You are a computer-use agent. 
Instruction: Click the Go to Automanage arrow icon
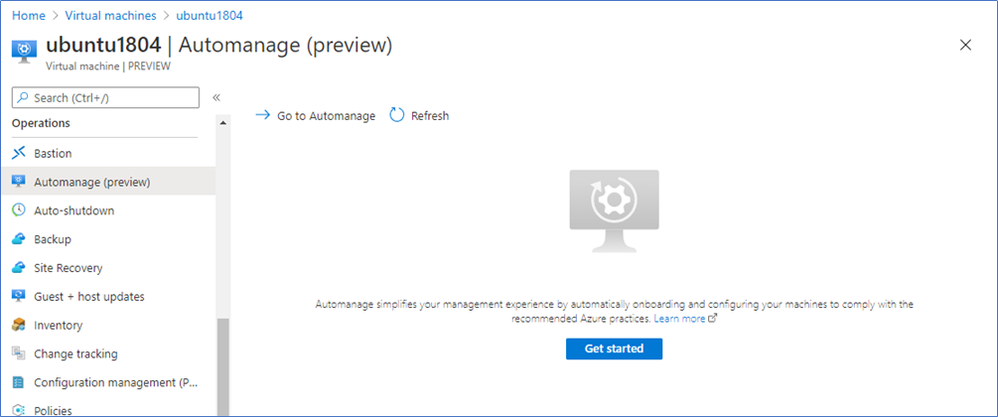(x=262, y=115)
